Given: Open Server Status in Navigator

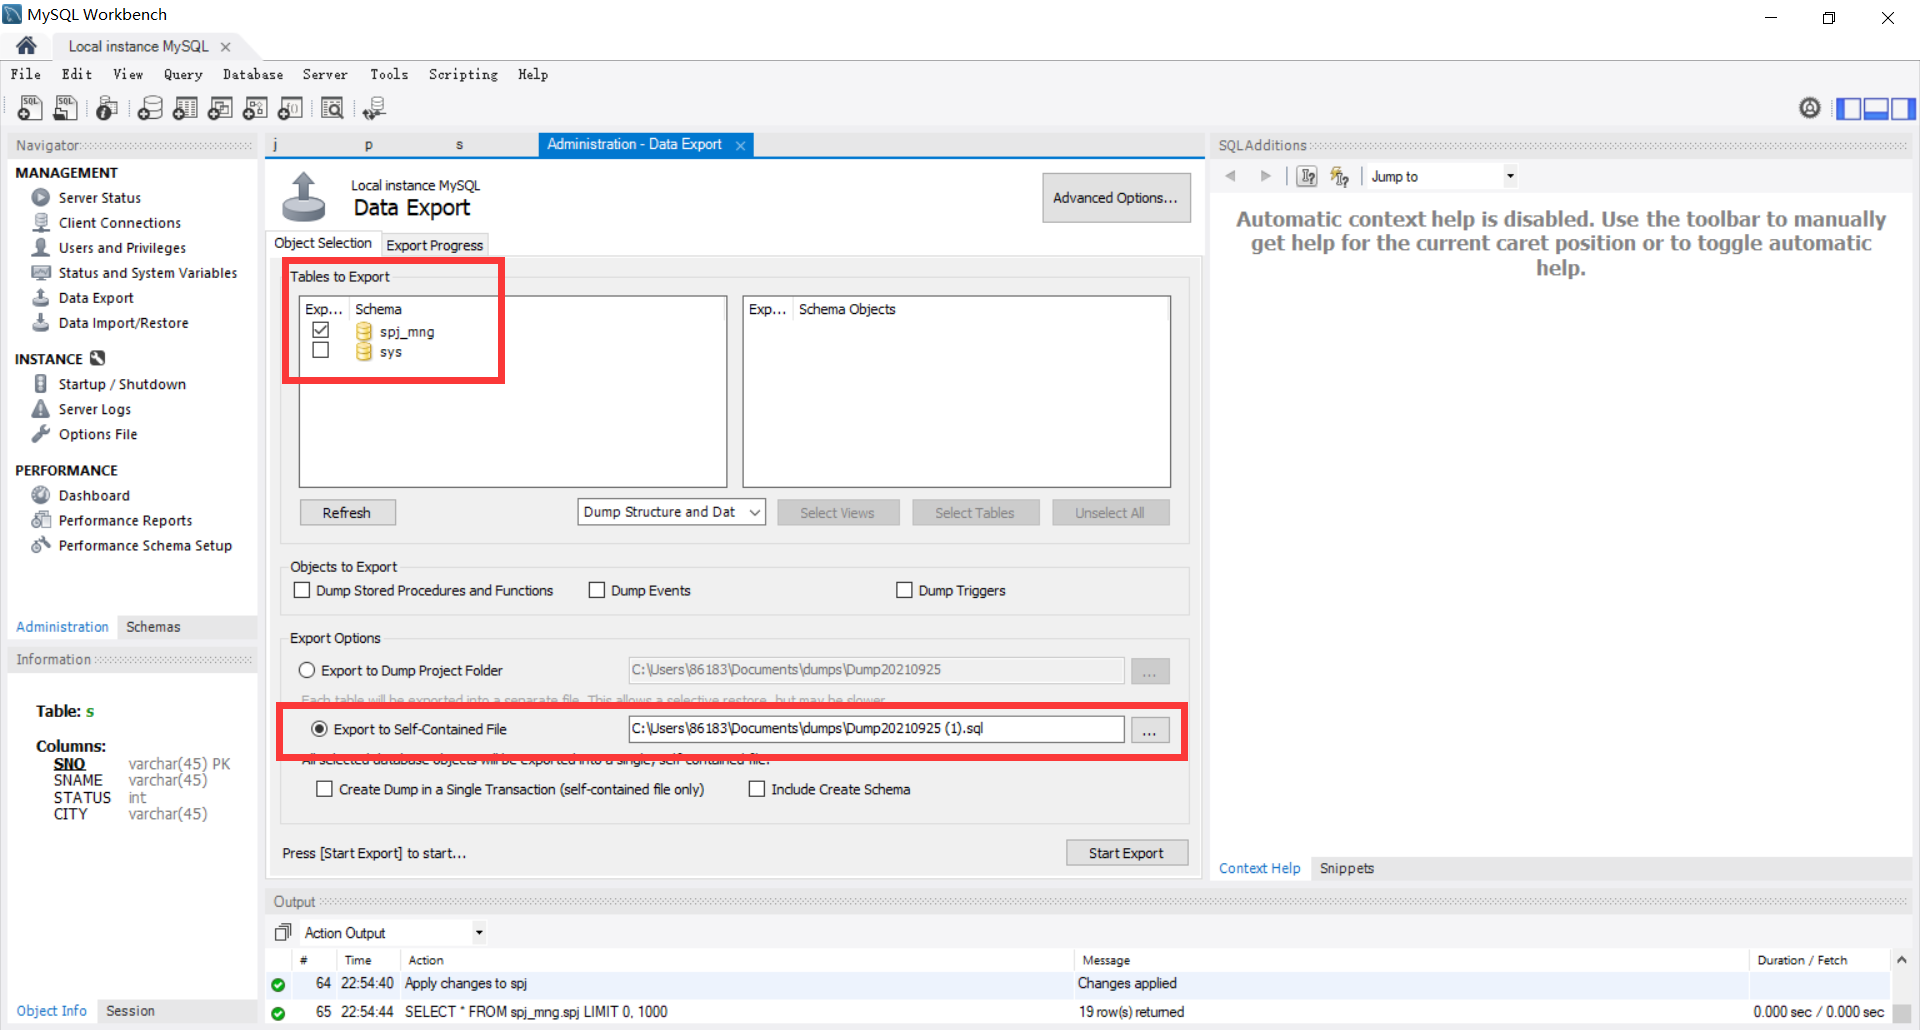Looking at the screenshot, I should click(x=99, y=198).
